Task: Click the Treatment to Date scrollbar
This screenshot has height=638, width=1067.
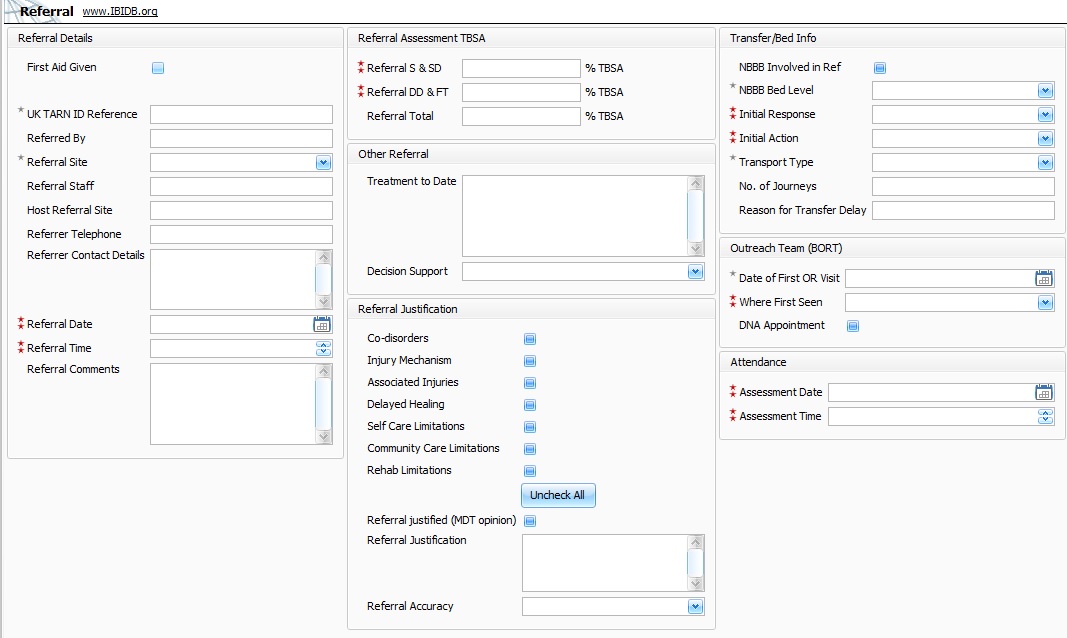Action: click(695, 215)
